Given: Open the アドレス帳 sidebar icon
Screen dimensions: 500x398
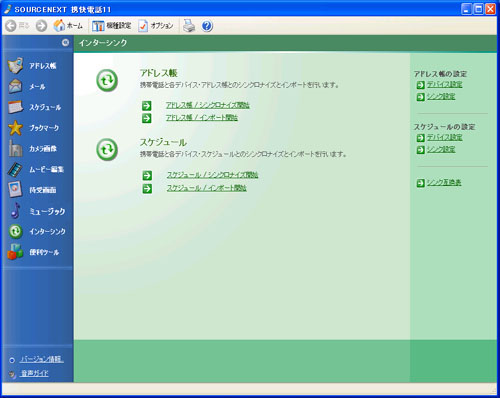Looking at the screenshot, I should point(15,65).
